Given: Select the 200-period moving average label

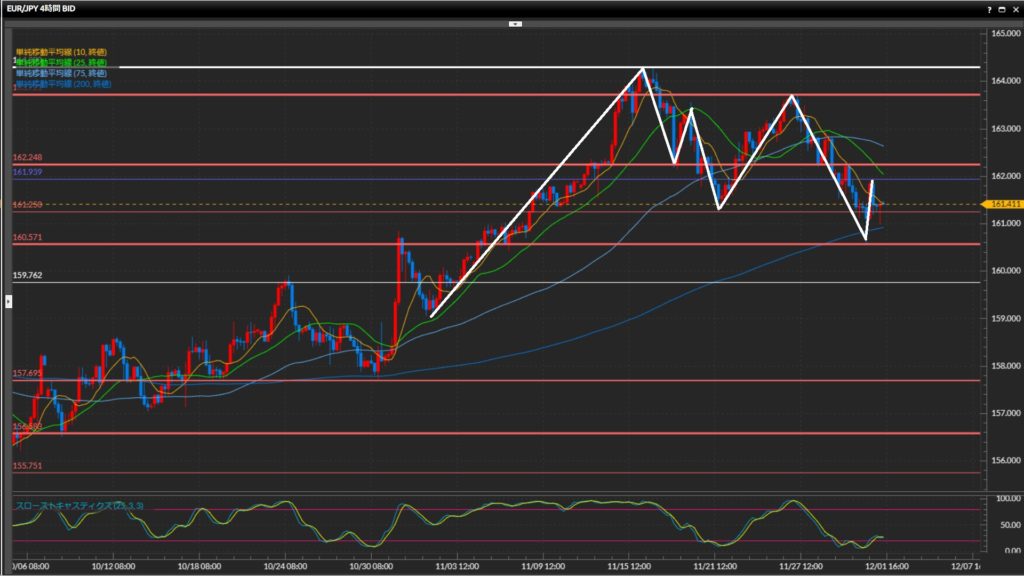Looking at the screenshot, I should (x=63, y=84).
